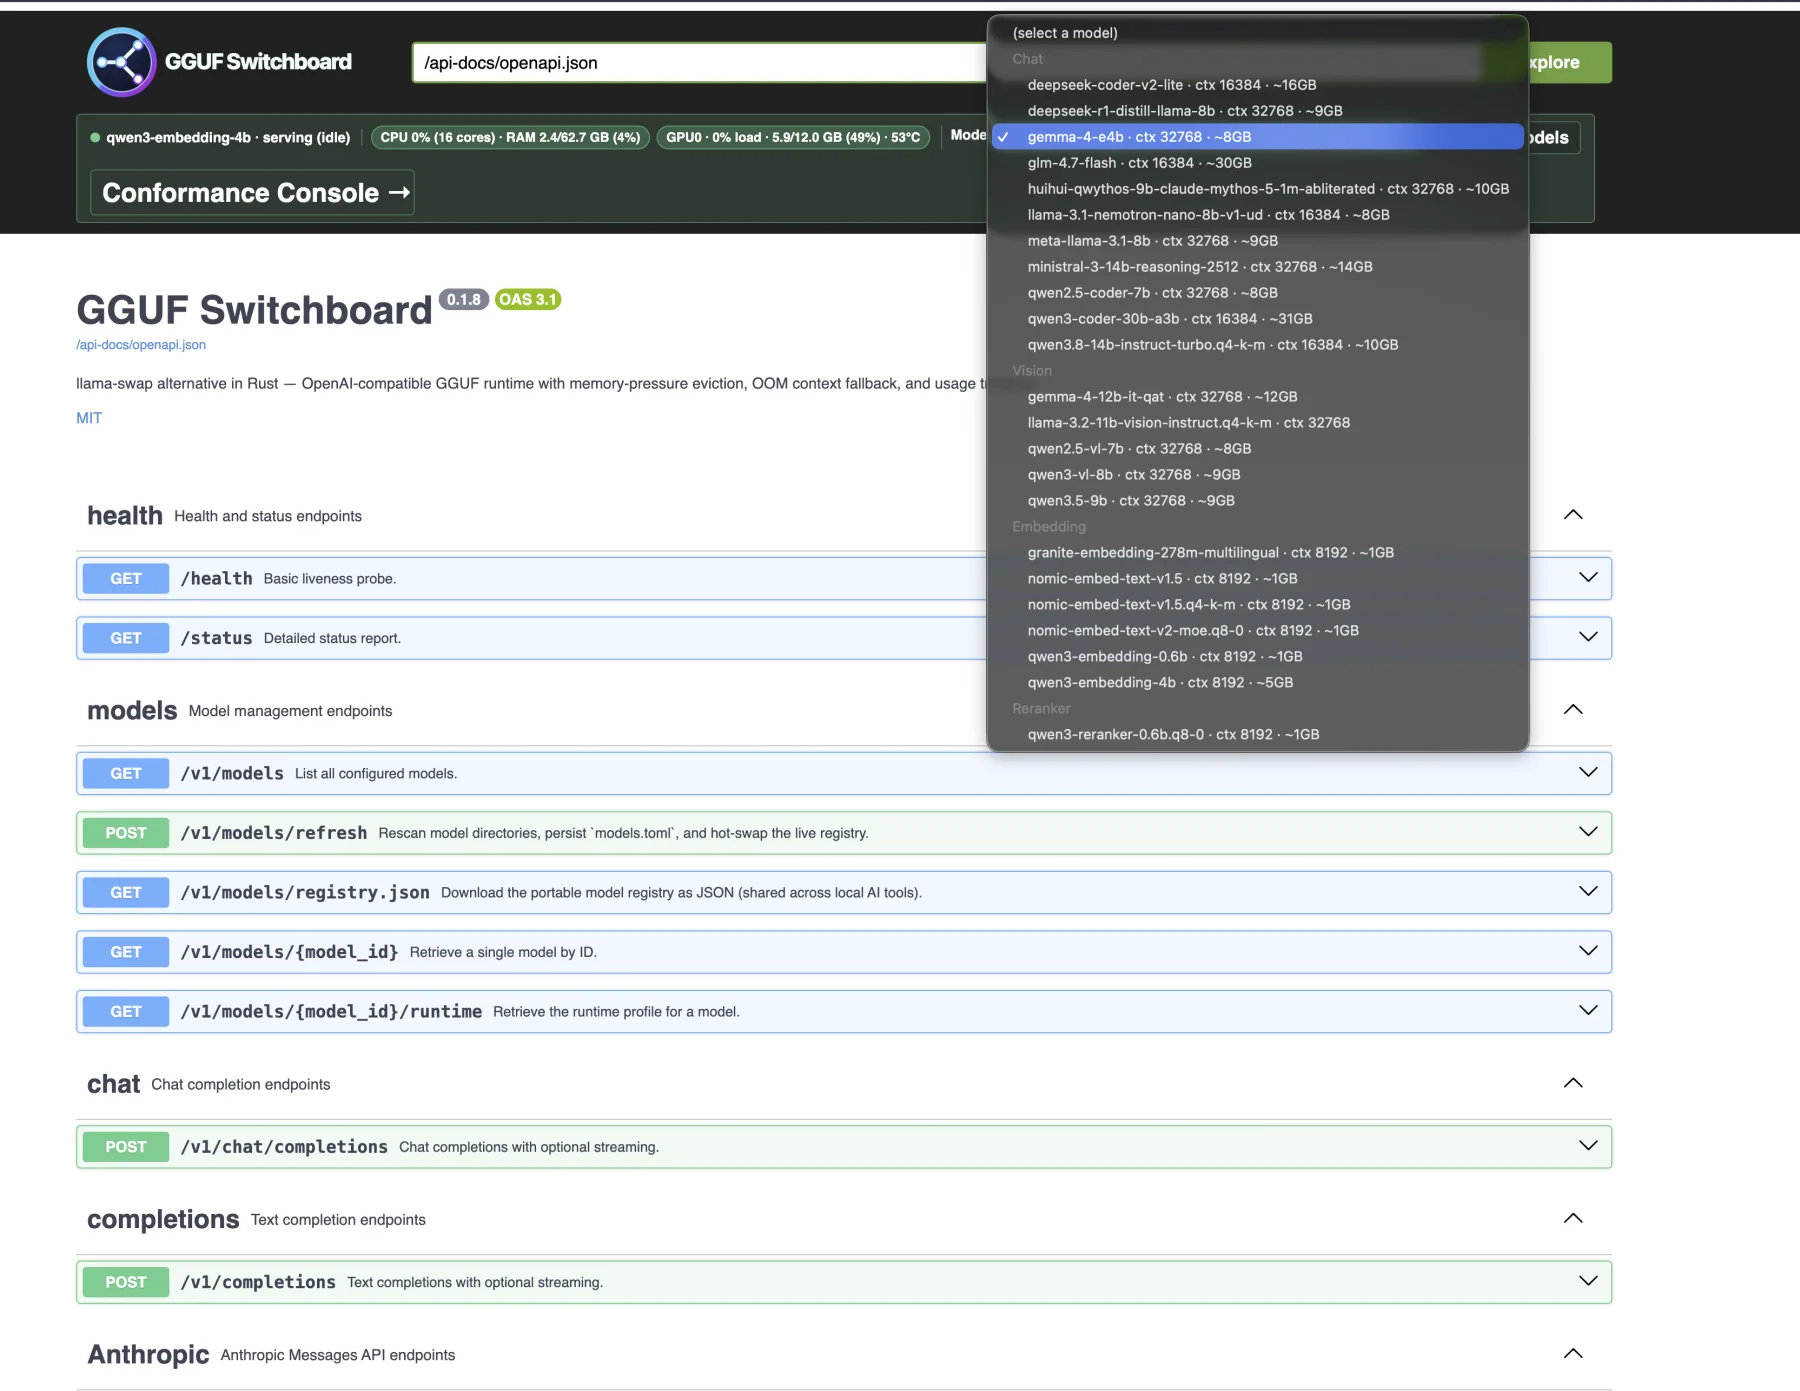Click the GET badge for /health
The height and width of the screenshot is (1391, 1800).
coord(126,579)
